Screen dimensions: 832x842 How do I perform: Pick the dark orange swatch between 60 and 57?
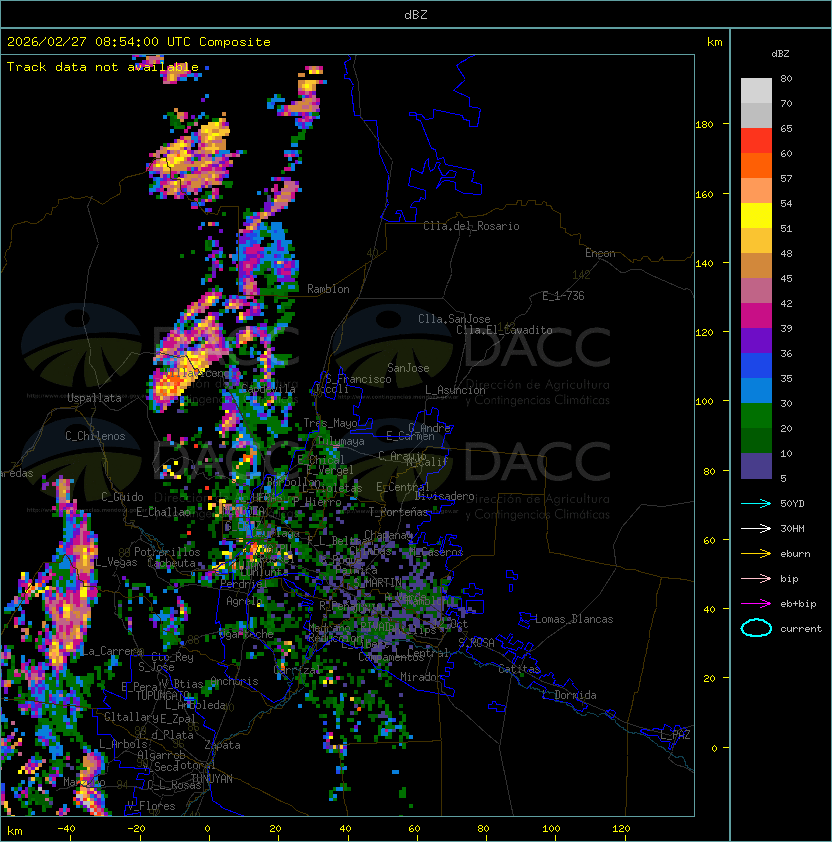[x=756, y=165]
